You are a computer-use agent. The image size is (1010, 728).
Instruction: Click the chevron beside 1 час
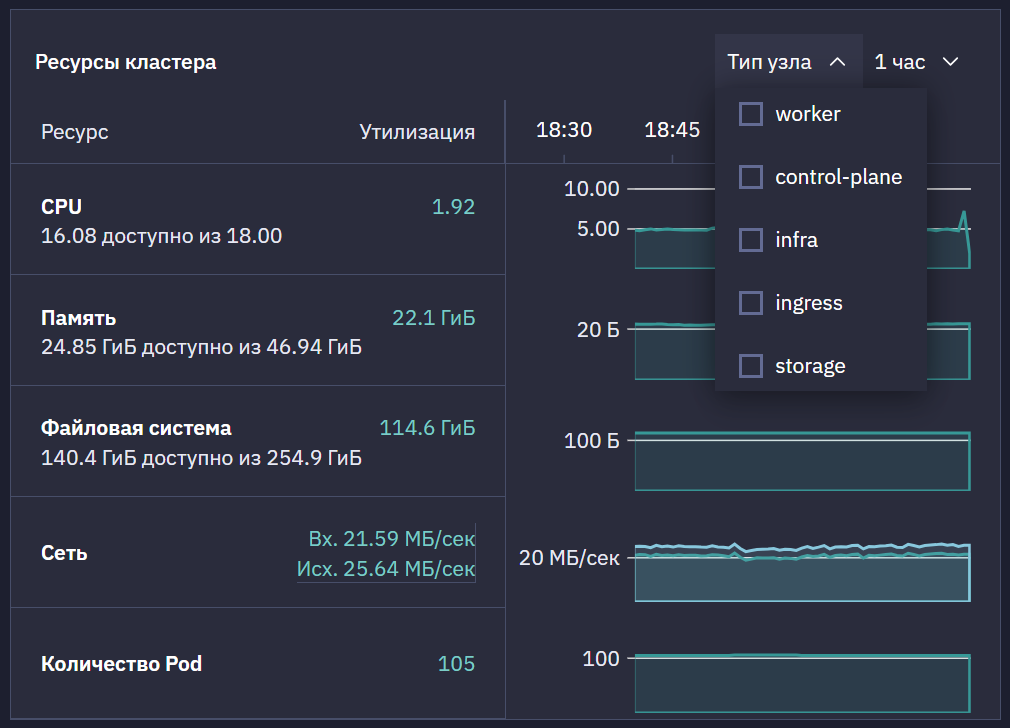(x=951, y=62)
